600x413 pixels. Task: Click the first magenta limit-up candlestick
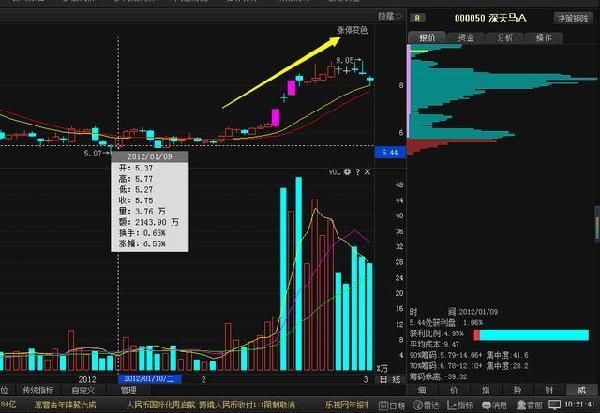(275, 118)
